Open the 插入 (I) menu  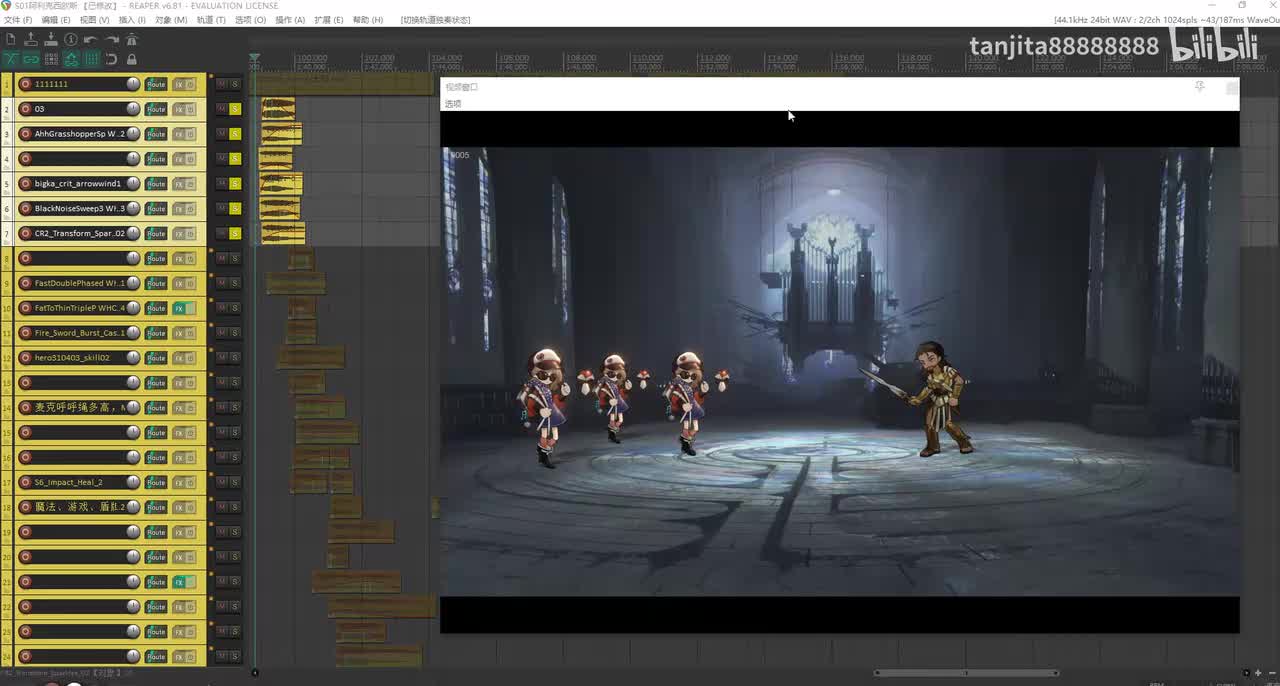[x=132, y=20]
